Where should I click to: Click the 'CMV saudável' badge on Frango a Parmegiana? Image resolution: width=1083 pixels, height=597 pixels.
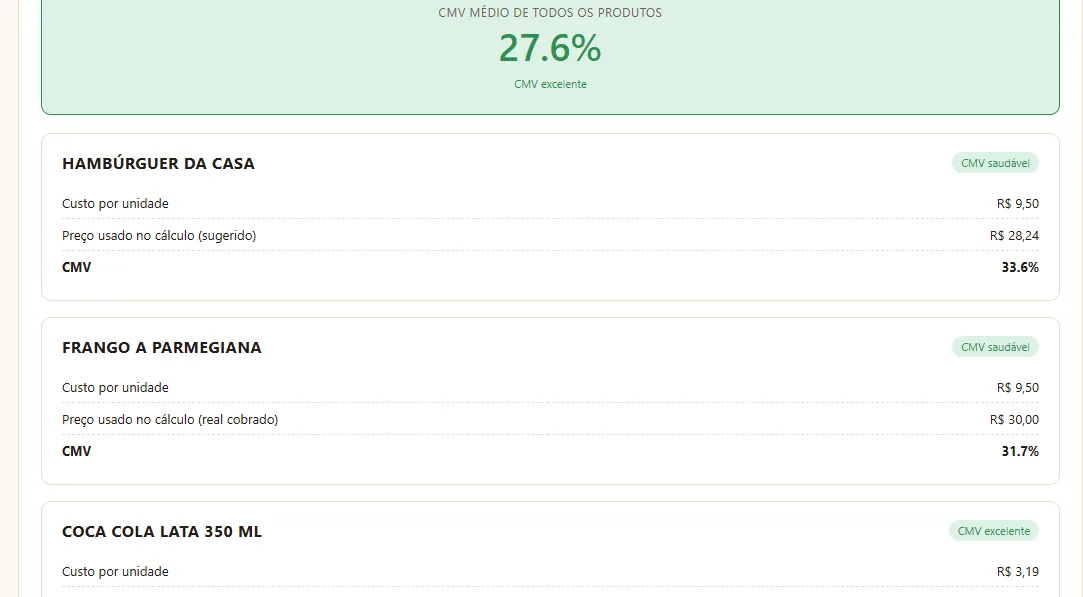click(x=995, y=347)
